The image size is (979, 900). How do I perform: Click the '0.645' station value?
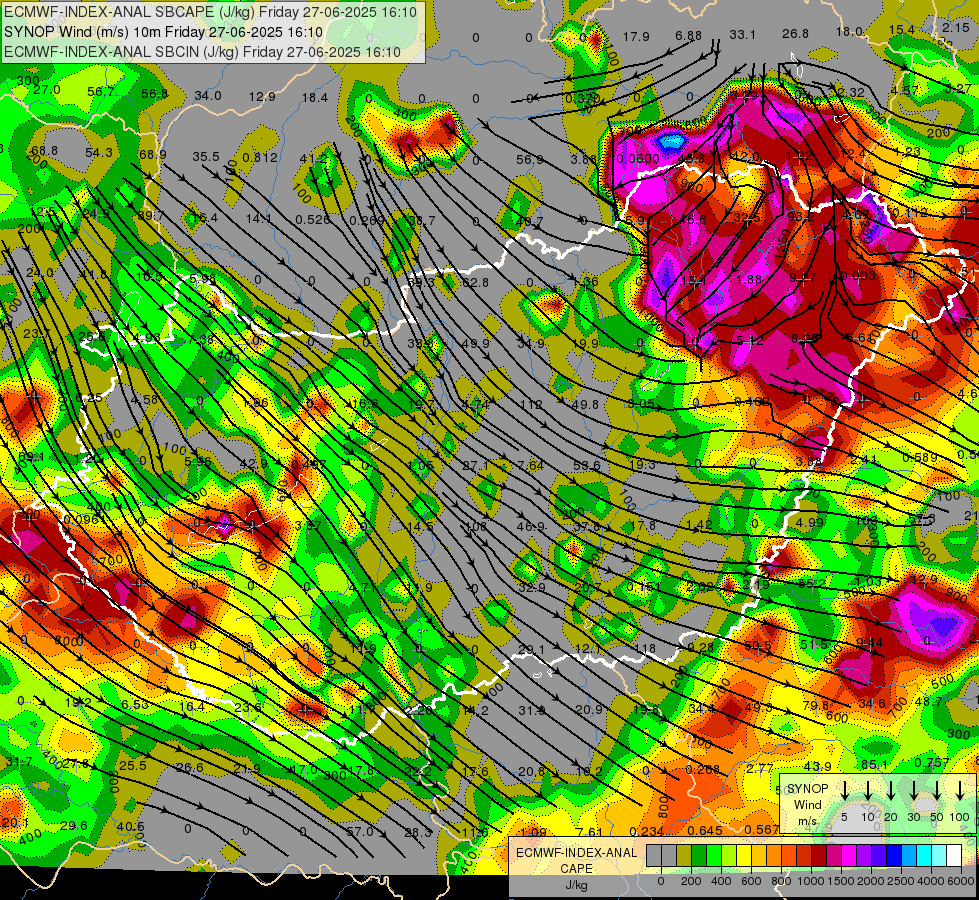pos(705,830)
